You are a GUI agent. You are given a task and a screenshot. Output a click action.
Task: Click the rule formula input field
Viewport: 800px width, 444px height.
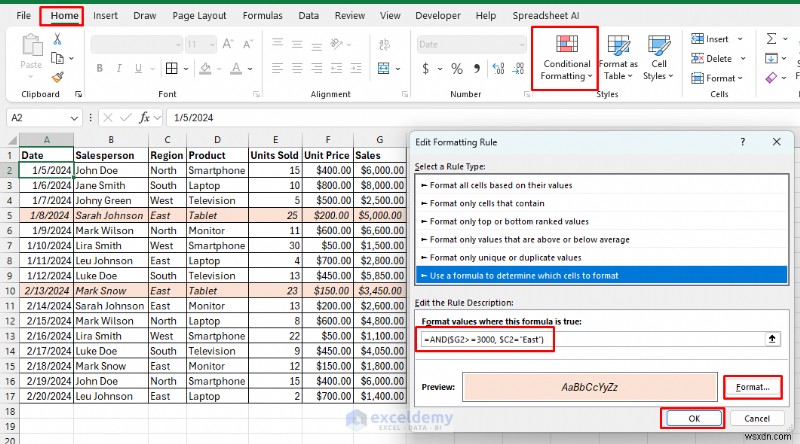[x=592, y=339]
